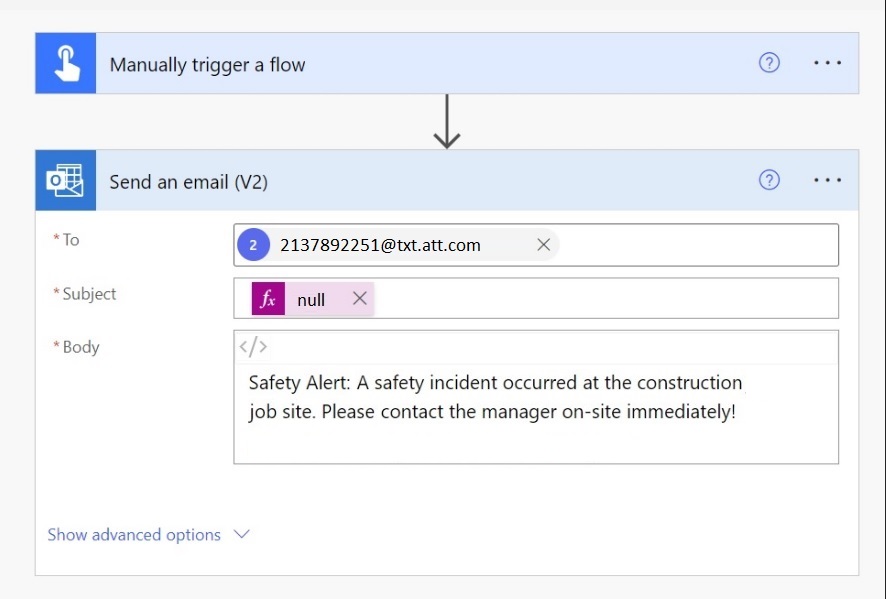The image size is (886, 599).
Task: Open help for Manually trigger a flow
Action: [x=769, y=63]
